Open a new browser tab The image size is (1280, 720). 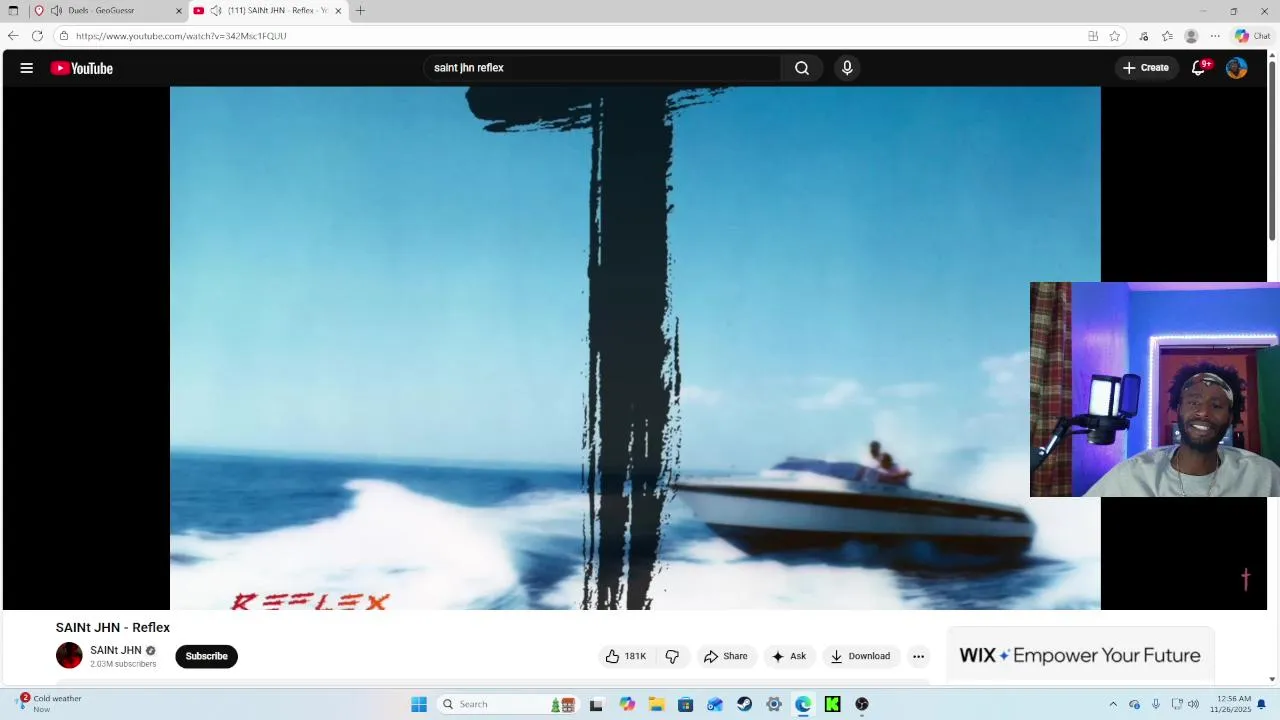click(360, 10)
